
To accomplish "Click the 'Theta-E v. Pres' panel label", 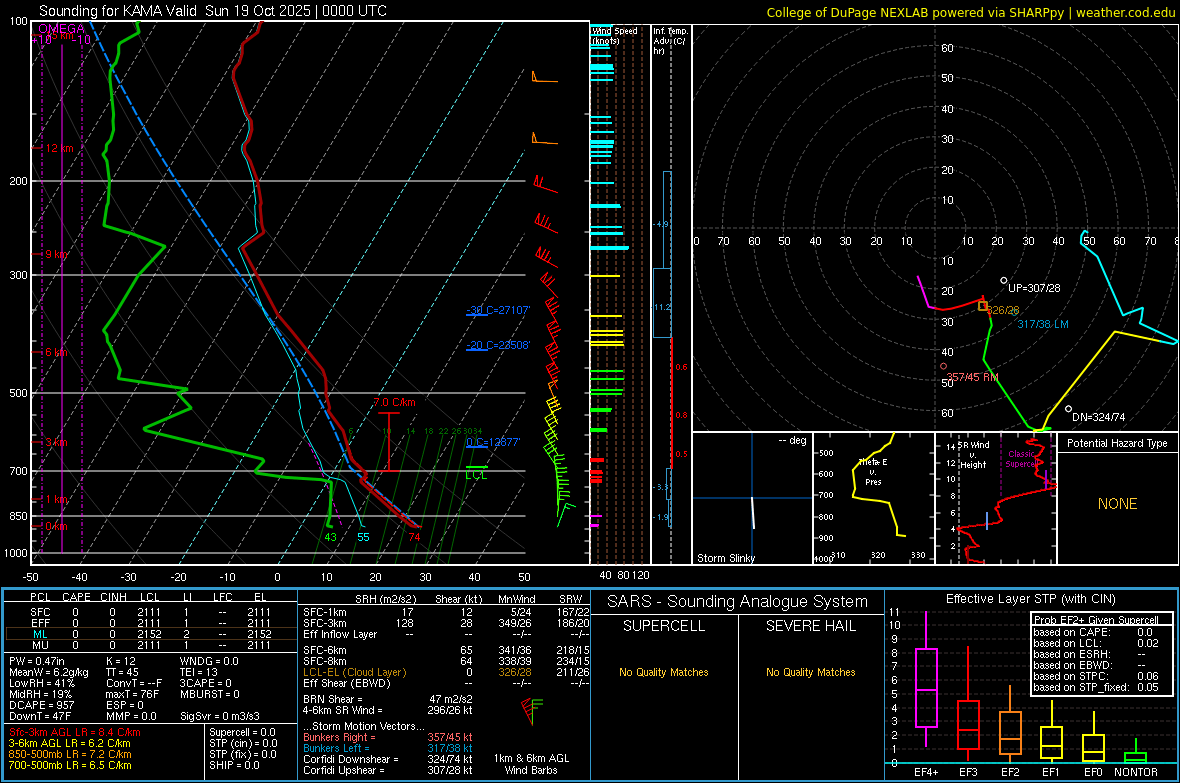I will tap(873, 471).
